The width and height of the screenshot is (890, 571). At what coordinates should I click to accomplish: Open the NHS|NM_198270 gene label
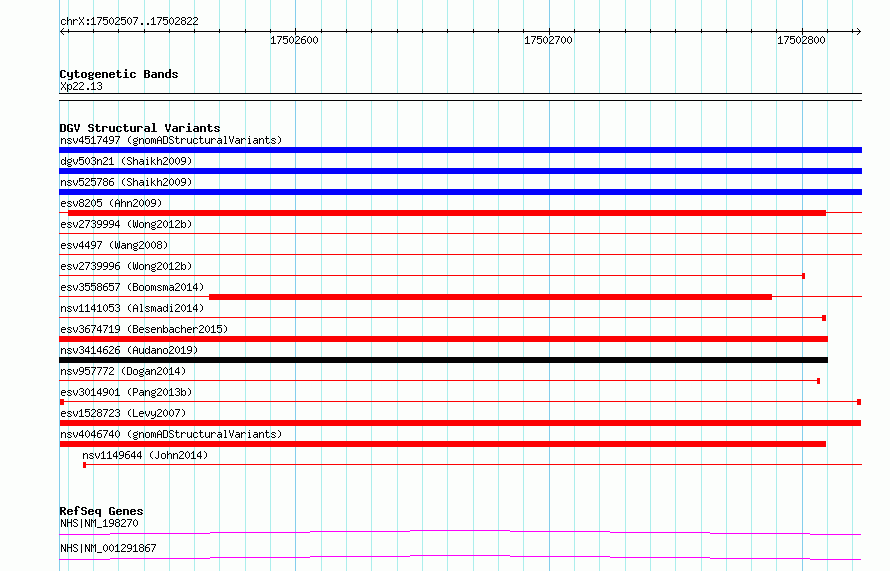[99, 523]
